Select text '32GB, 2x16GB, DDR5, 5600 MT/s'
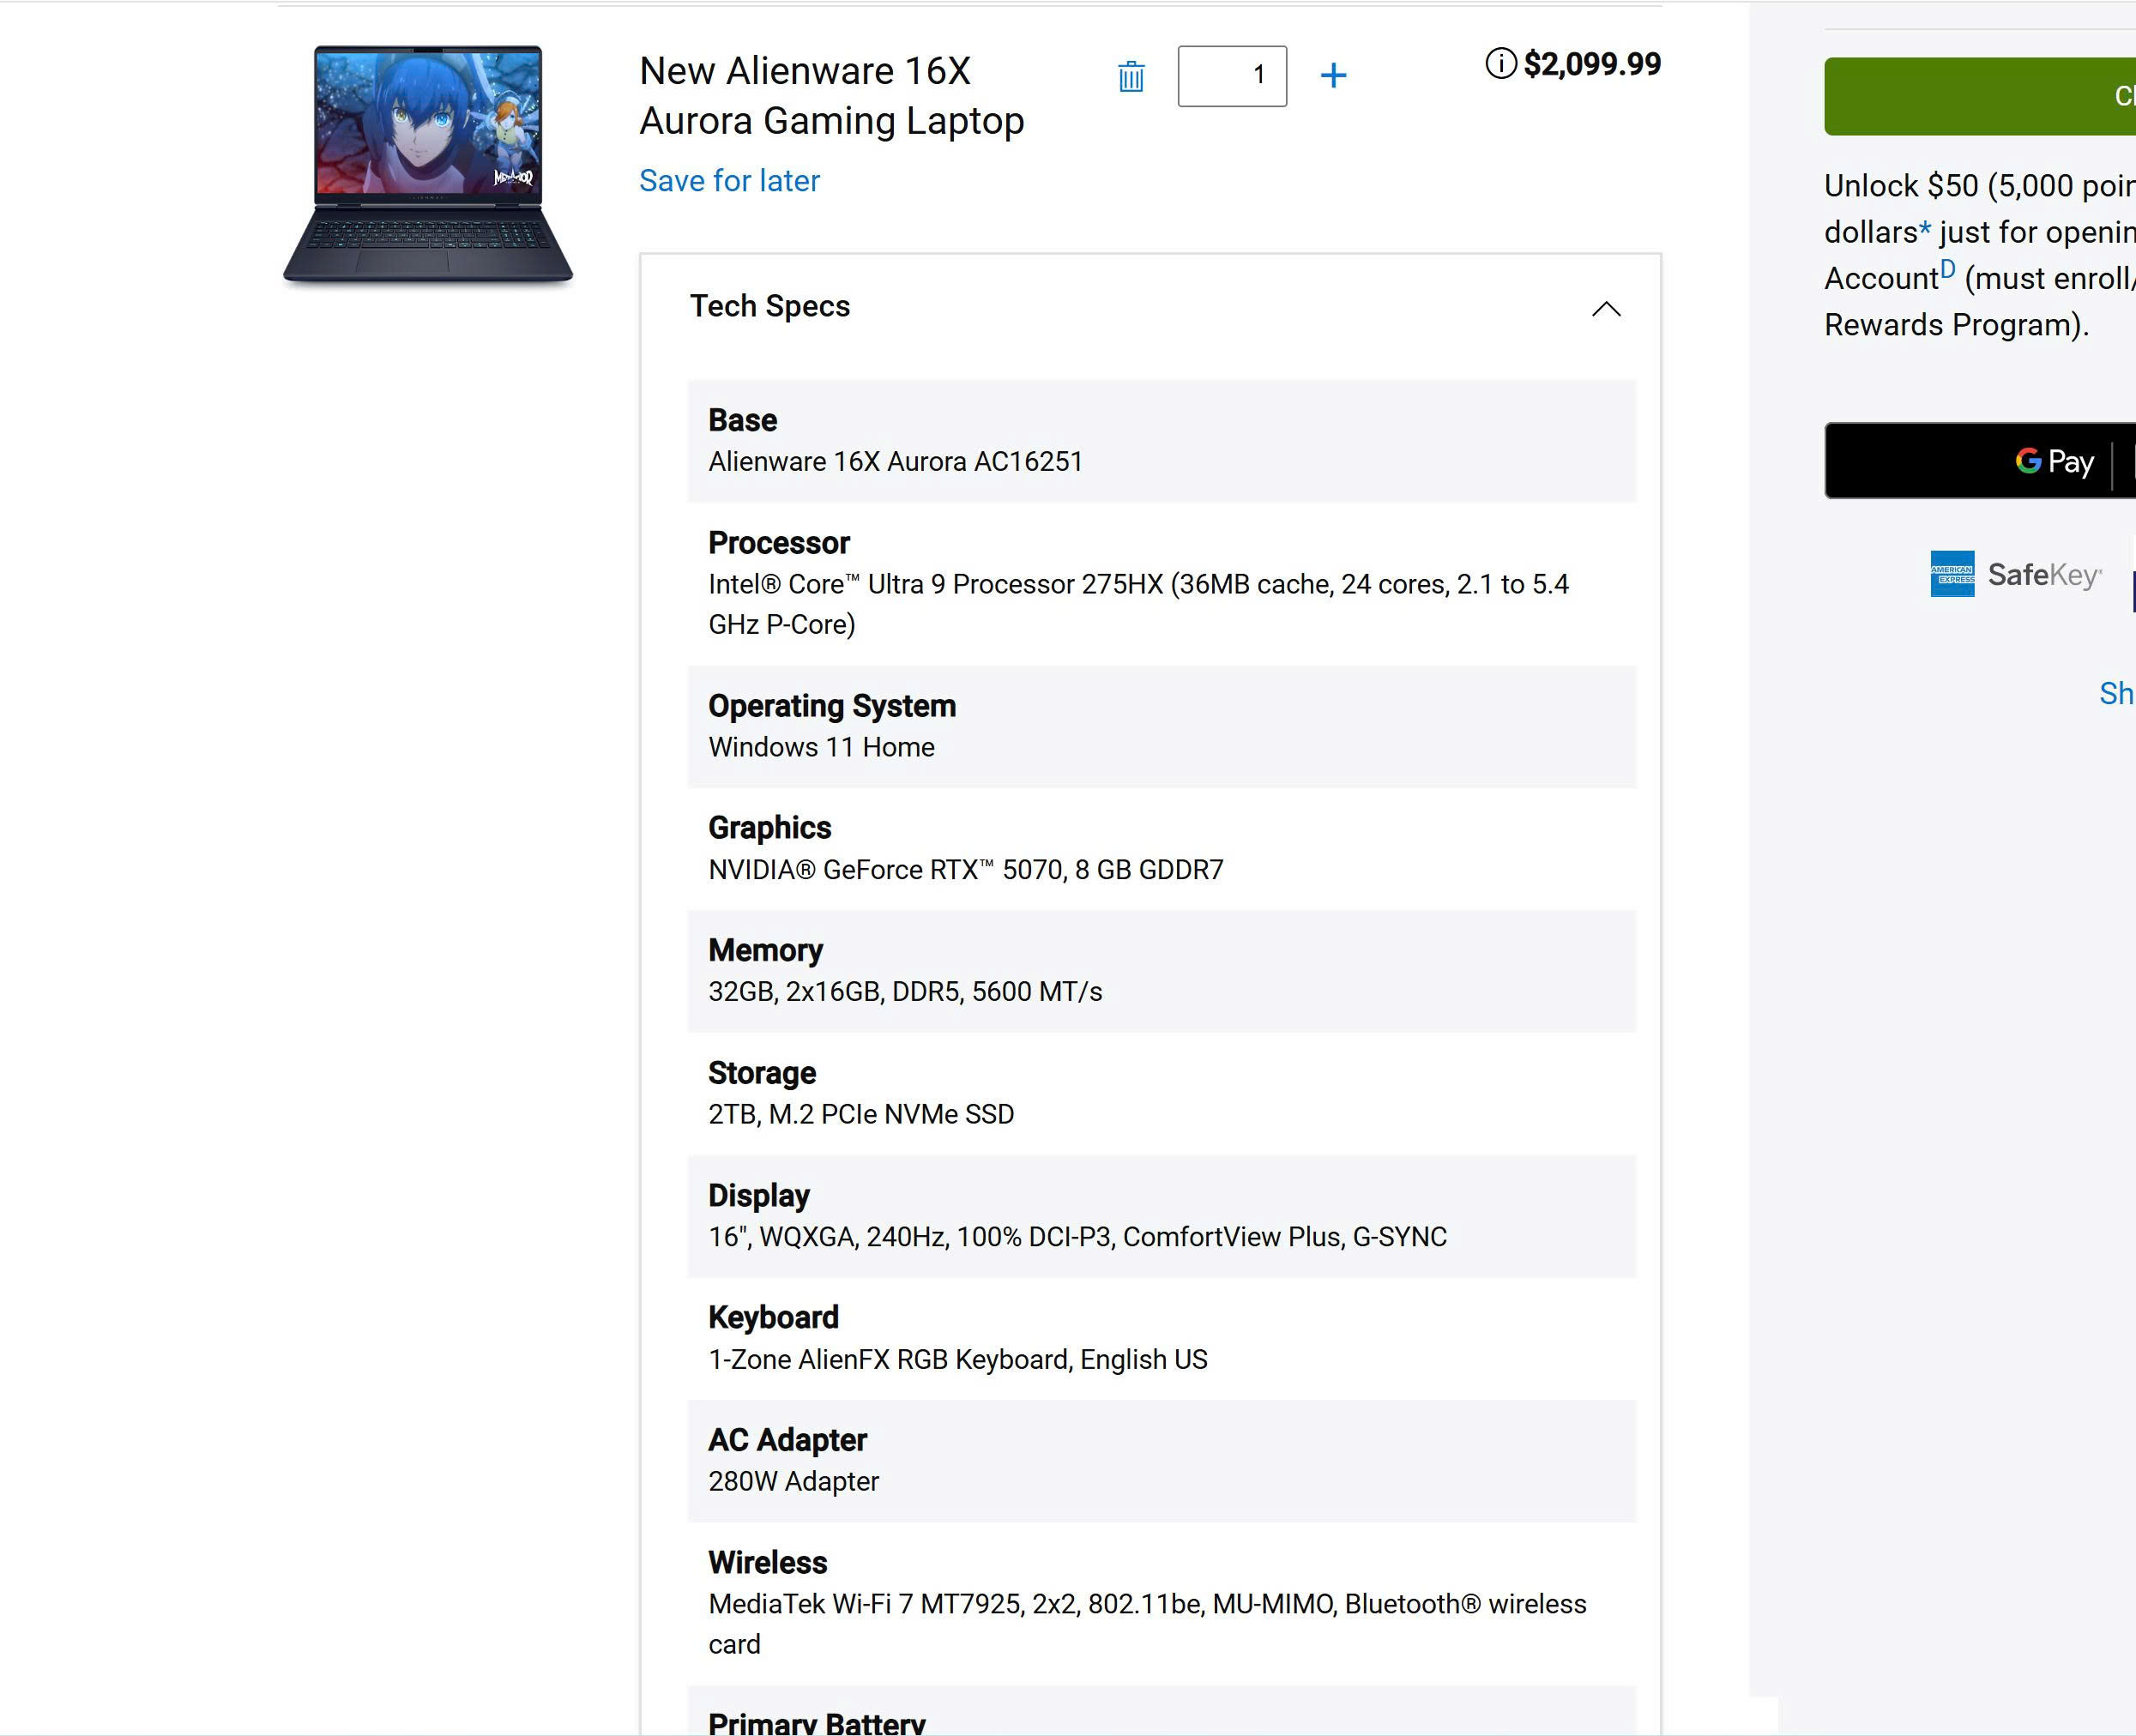Screen dimensions: 2136x1736 (905, 992)
